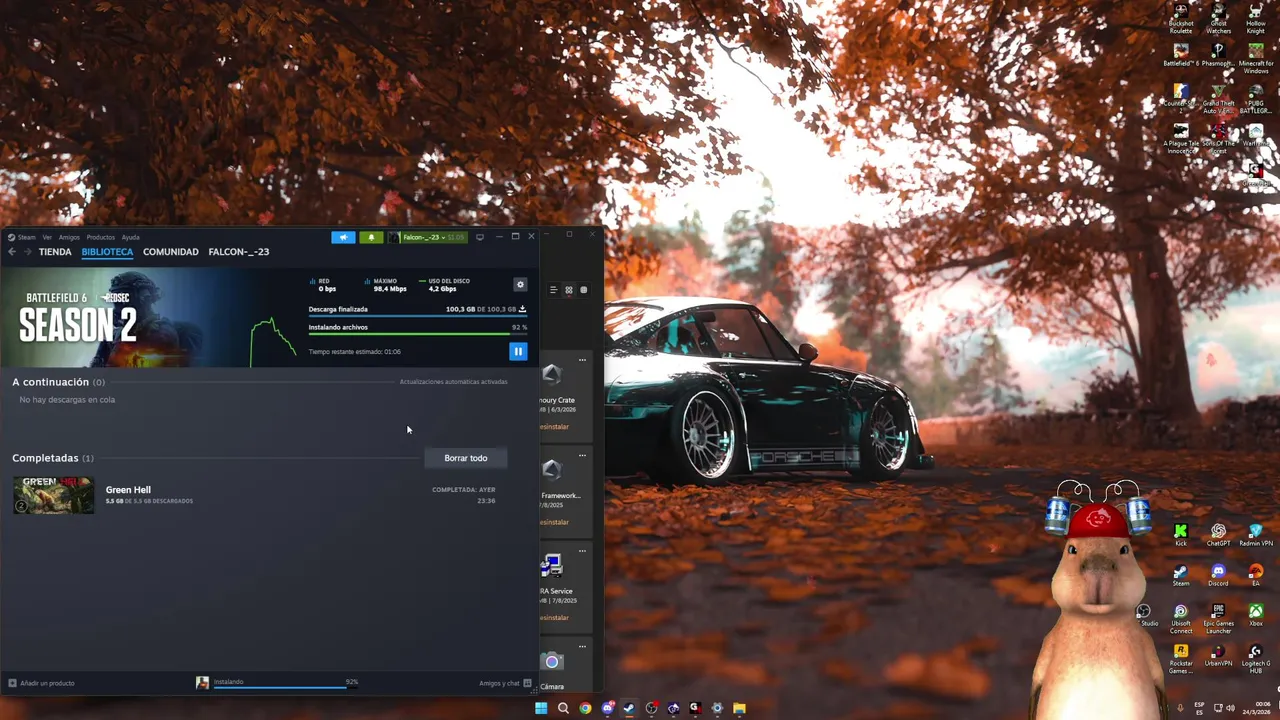1280x720 pixels.
Task: Open A Plague Tale Innocence desktop shortcut
Action: pos(1181,139)
